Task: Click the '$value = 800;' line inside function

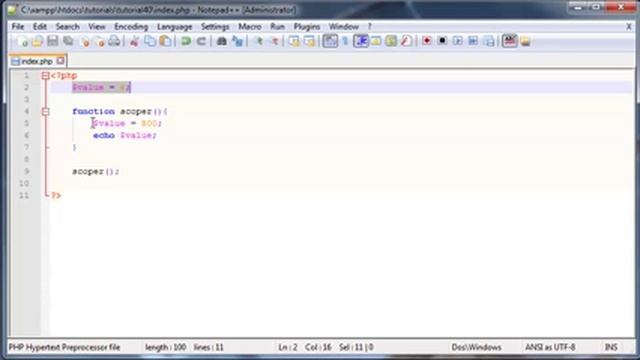Action: [x=127, y=123]
